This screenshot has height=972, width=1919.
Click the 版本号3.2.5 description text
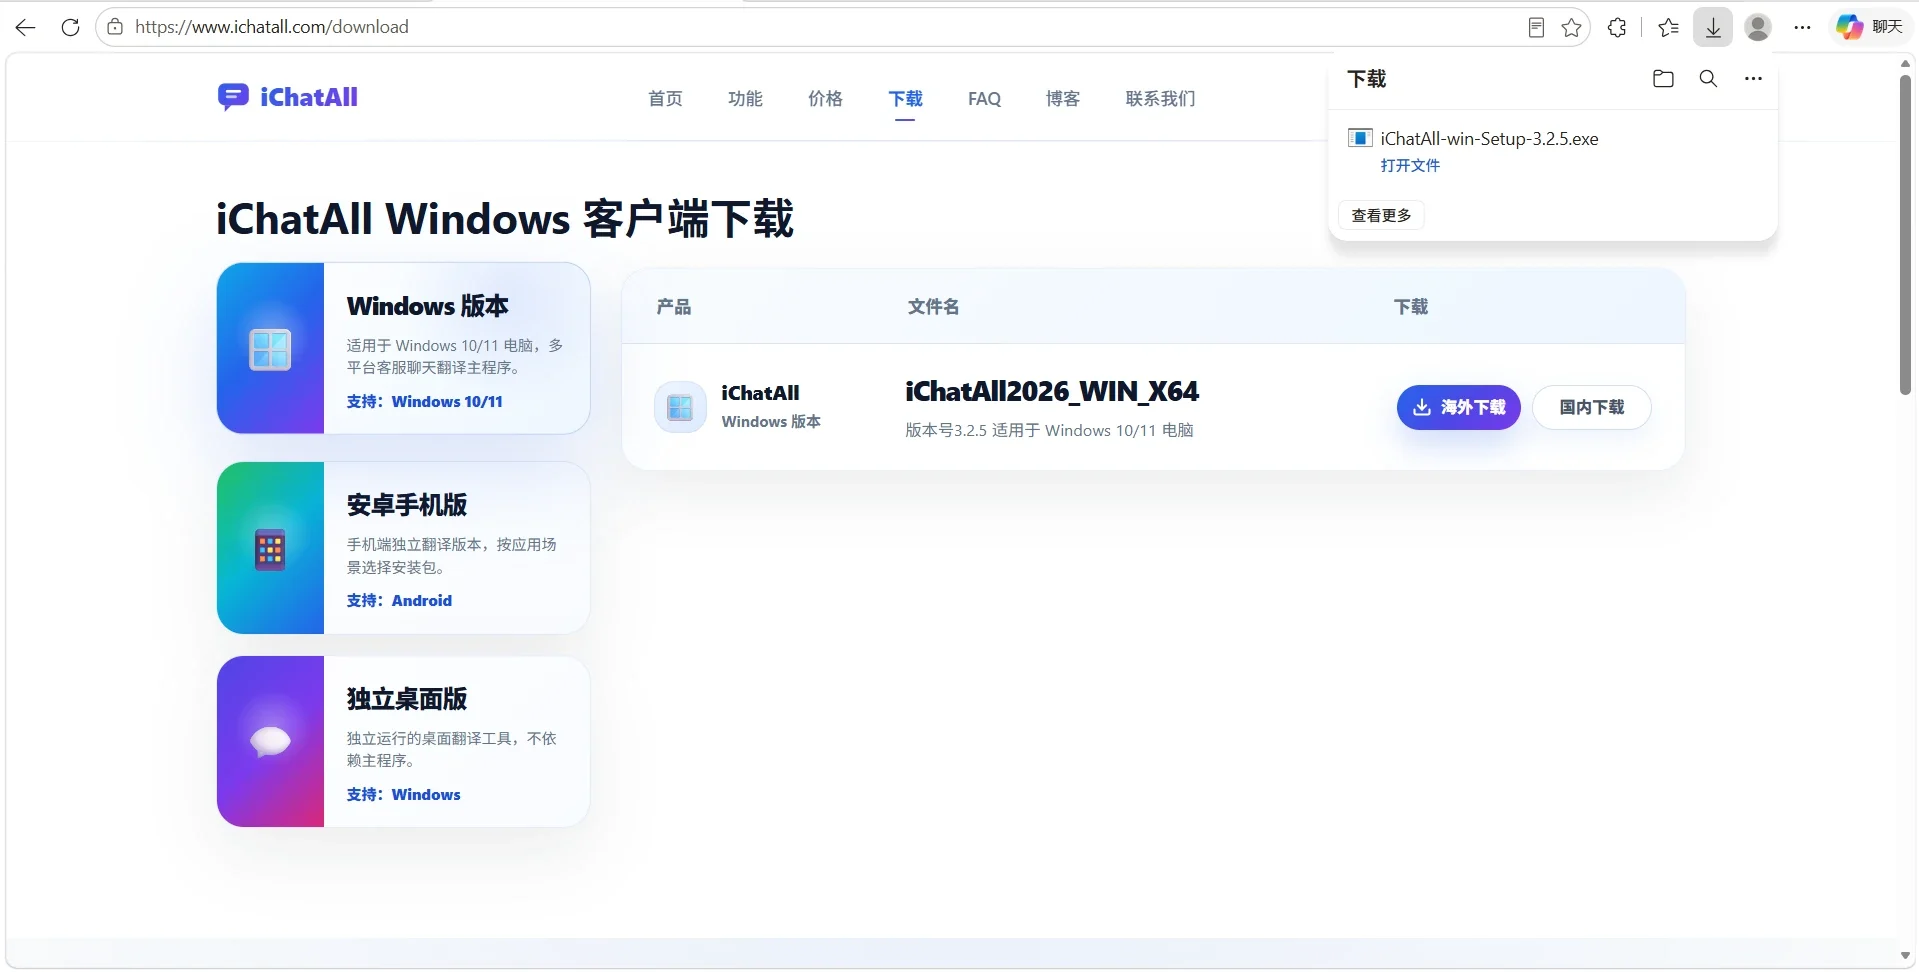1049,430
